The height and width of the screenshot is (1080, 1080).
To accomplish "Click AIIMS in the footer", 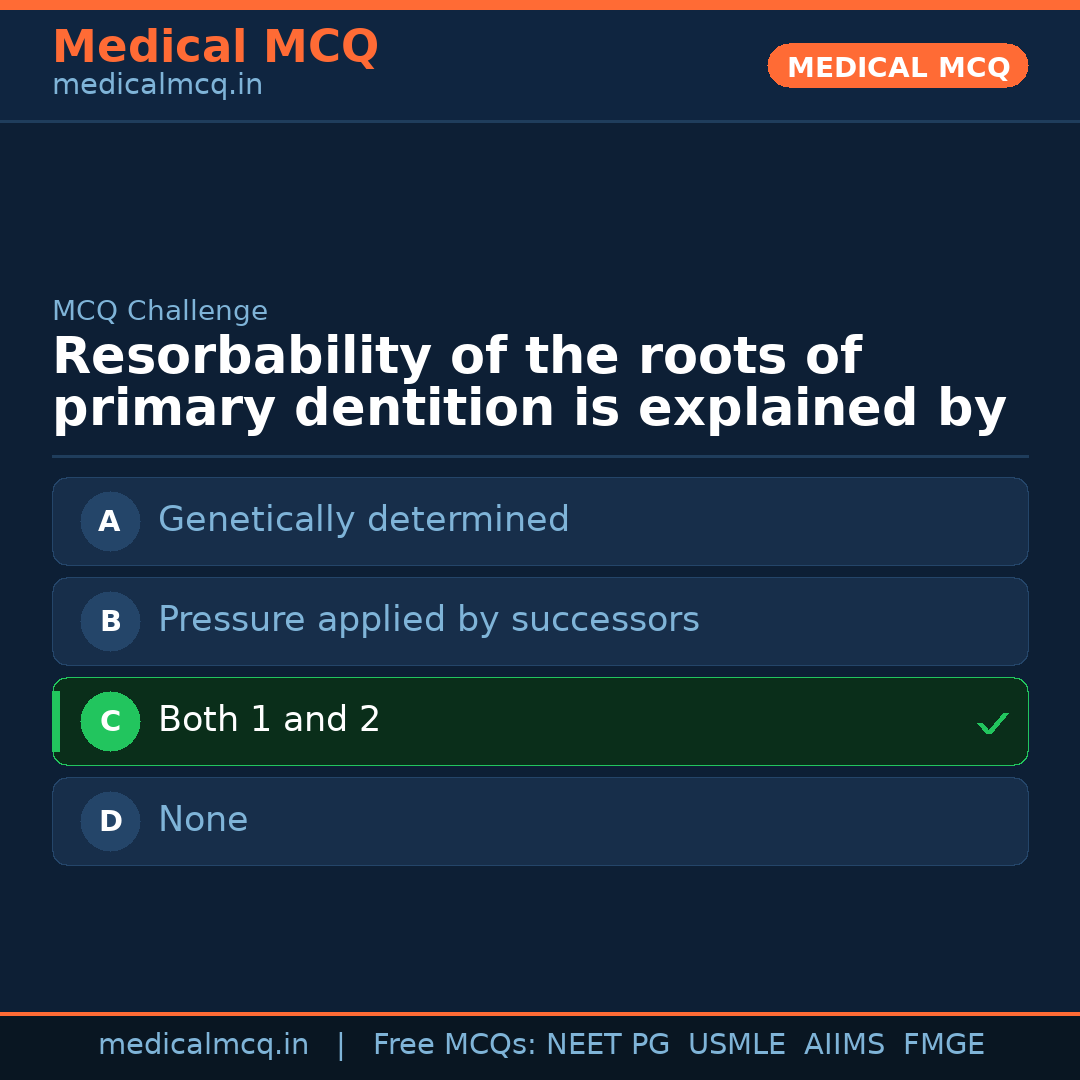I will click(844, 1045).
